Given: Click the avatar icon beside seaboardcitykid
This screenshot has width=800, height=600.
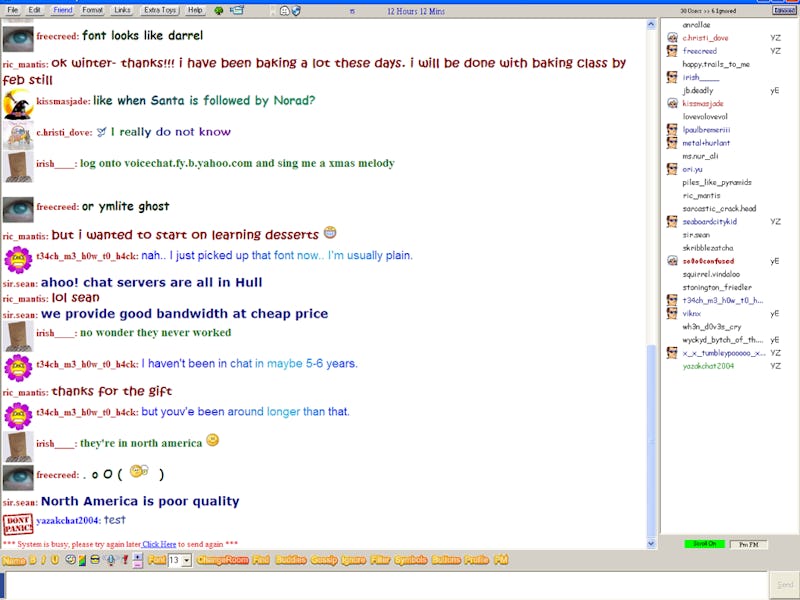Looking at the screenshot, I should tap(673, 221).
